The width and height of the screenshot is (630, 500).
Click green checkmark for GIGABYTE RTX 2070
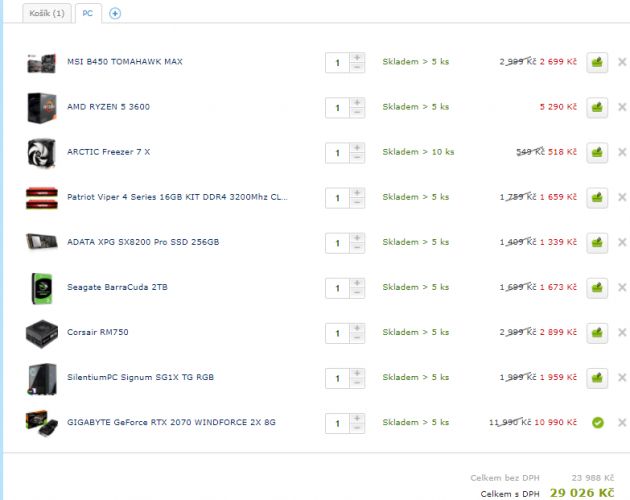point(597,422)
